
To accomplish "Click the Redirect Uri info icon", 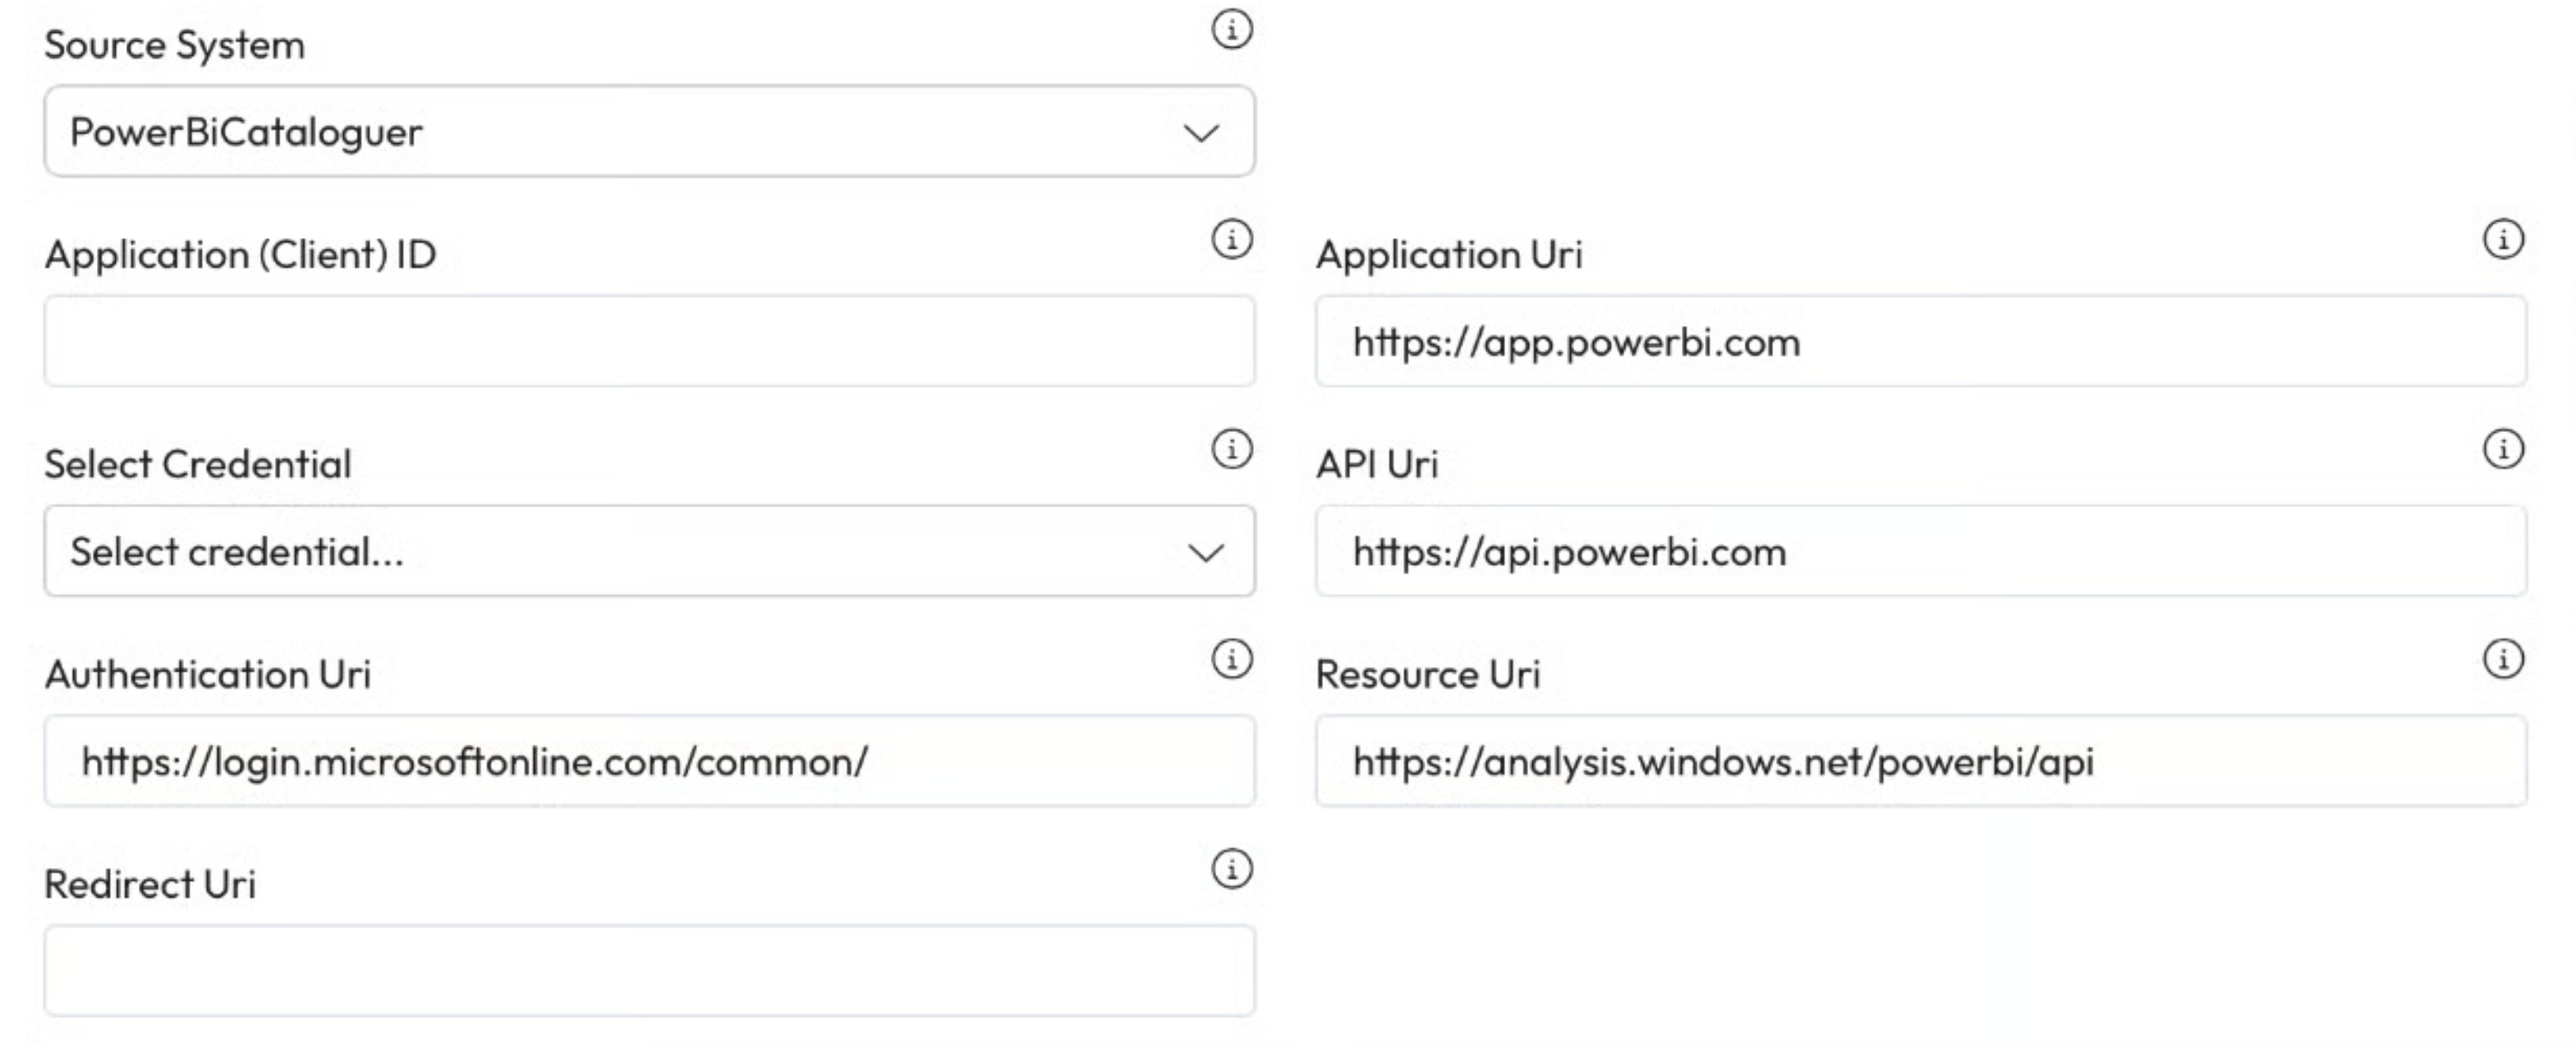I will (1231, 869).
